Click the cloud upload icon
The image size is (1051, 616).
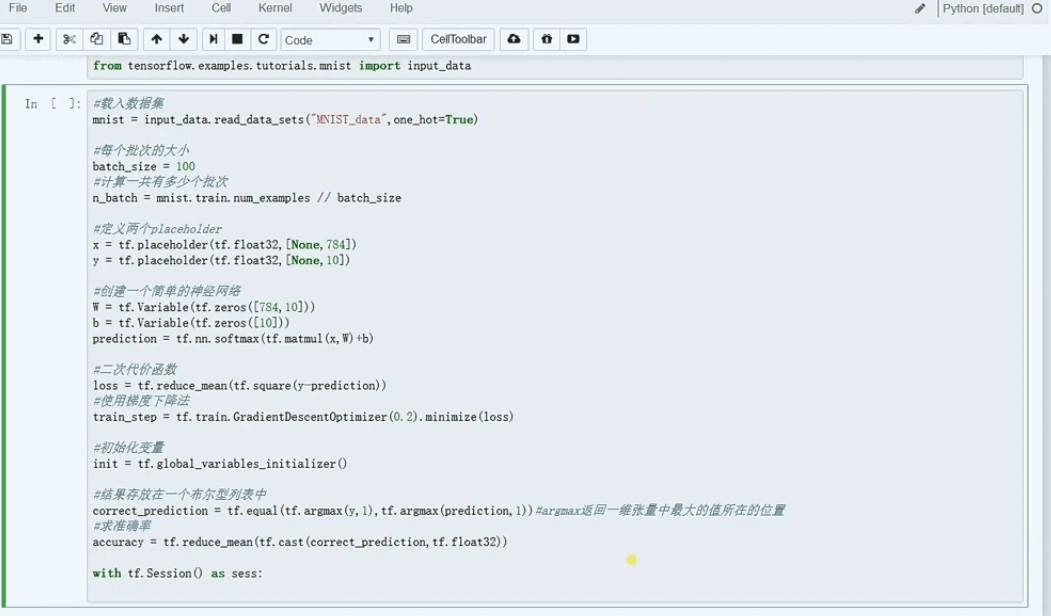513,39
